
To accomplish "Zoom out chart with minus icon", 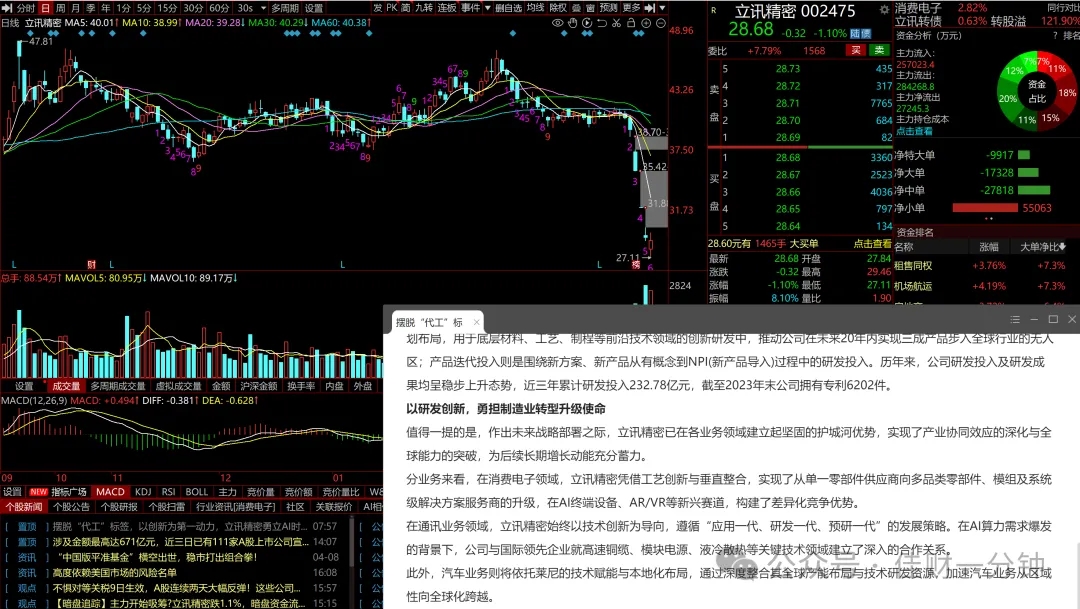I will 661,23.
